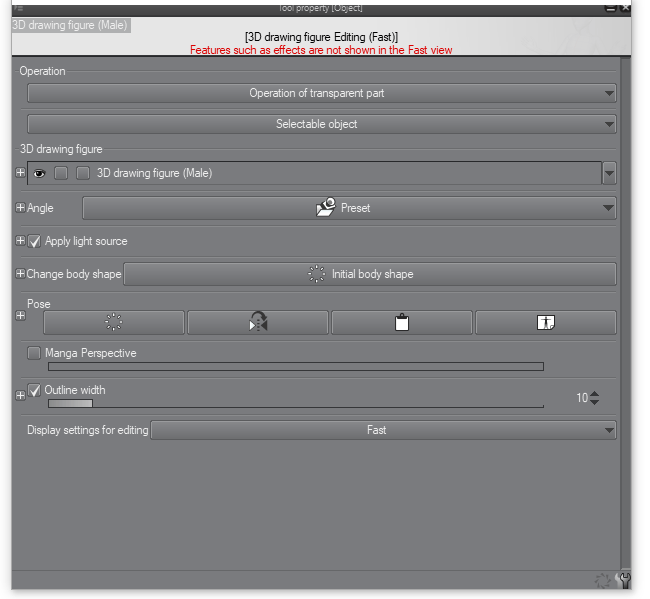
Task: Minimize the Tool property panel
Action: click(610, 8)
